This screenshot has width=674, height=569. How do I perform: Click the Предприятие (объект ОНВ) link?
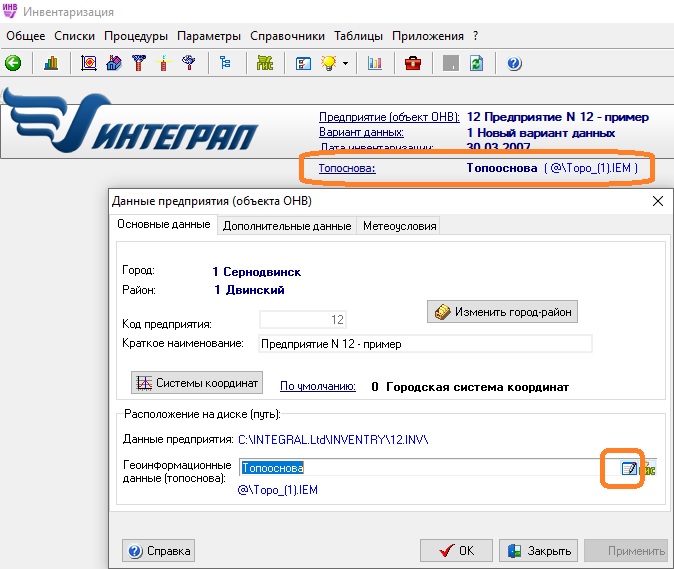(x=385, y=116)
